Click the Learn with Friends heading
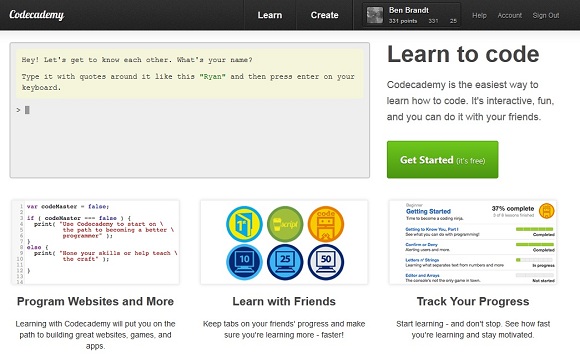Screen dimensions: 580x363 (284, 302)
